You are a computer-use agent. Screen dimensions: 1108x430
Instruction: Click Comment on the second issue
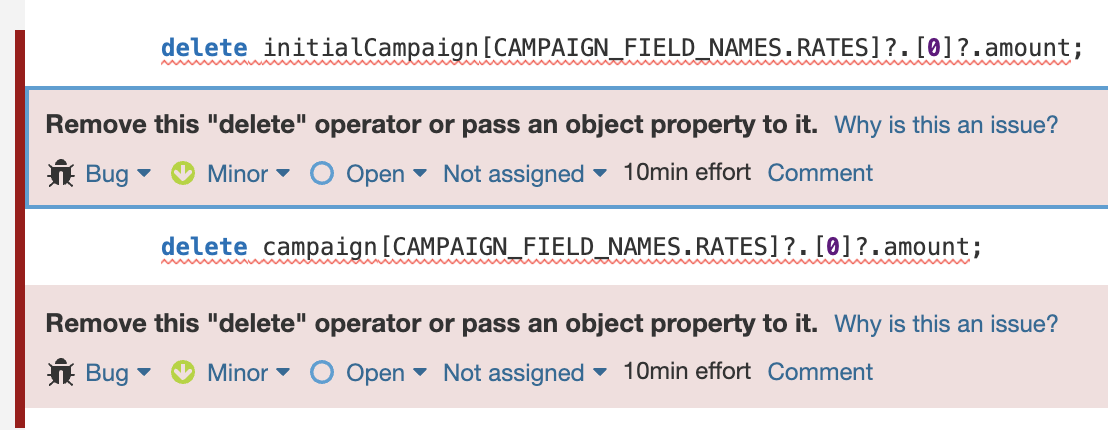pos(820,372)
